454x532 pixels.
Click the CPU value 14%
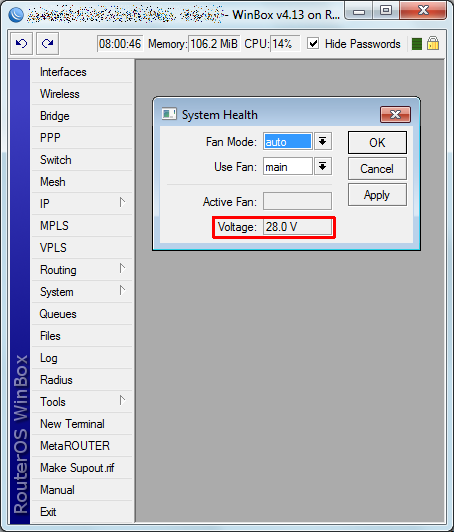pos(285,43)
